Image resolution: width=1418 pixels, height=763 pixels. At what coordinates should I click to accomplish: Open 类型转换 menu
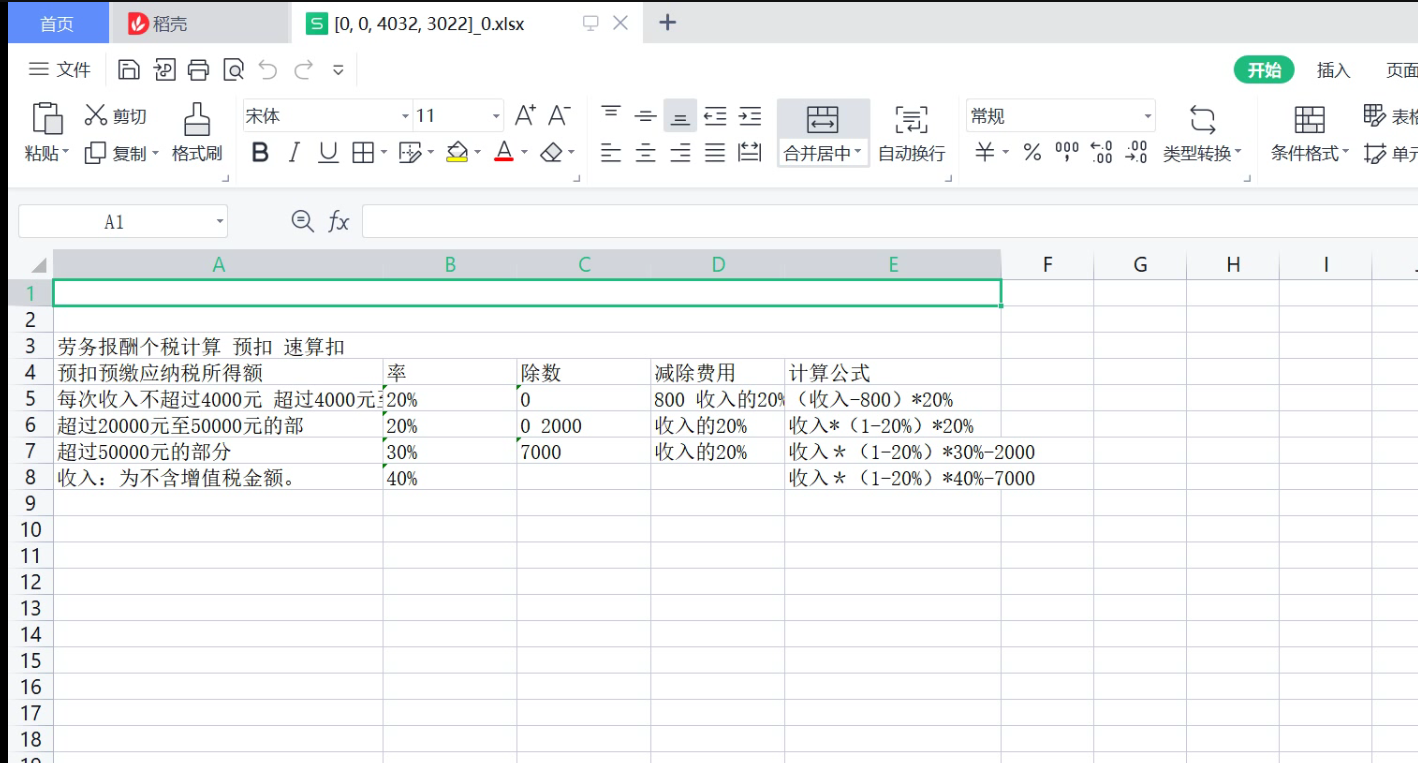point(1202,132)
